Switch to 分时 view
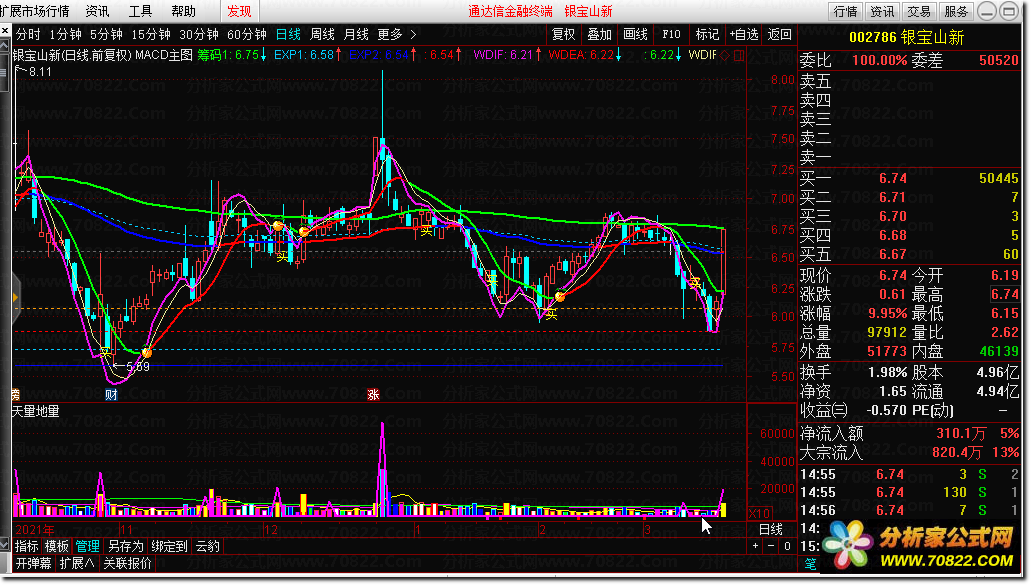1032x585 pixels. [x=28, y=34]
